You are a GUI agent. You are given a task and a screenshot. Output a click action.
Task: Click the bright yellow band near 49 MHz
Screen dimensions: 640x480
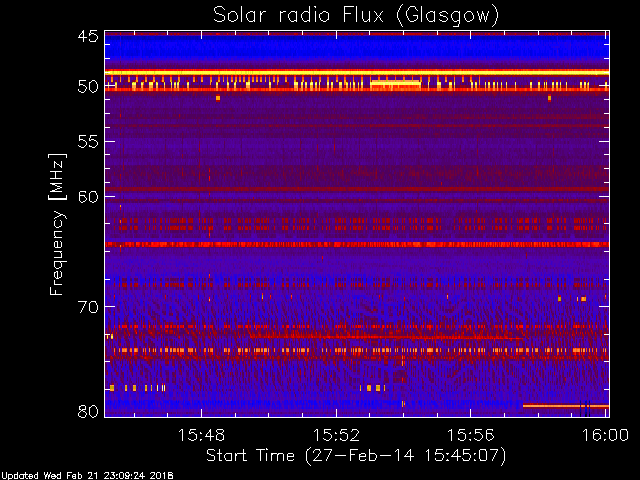(357, 73)
